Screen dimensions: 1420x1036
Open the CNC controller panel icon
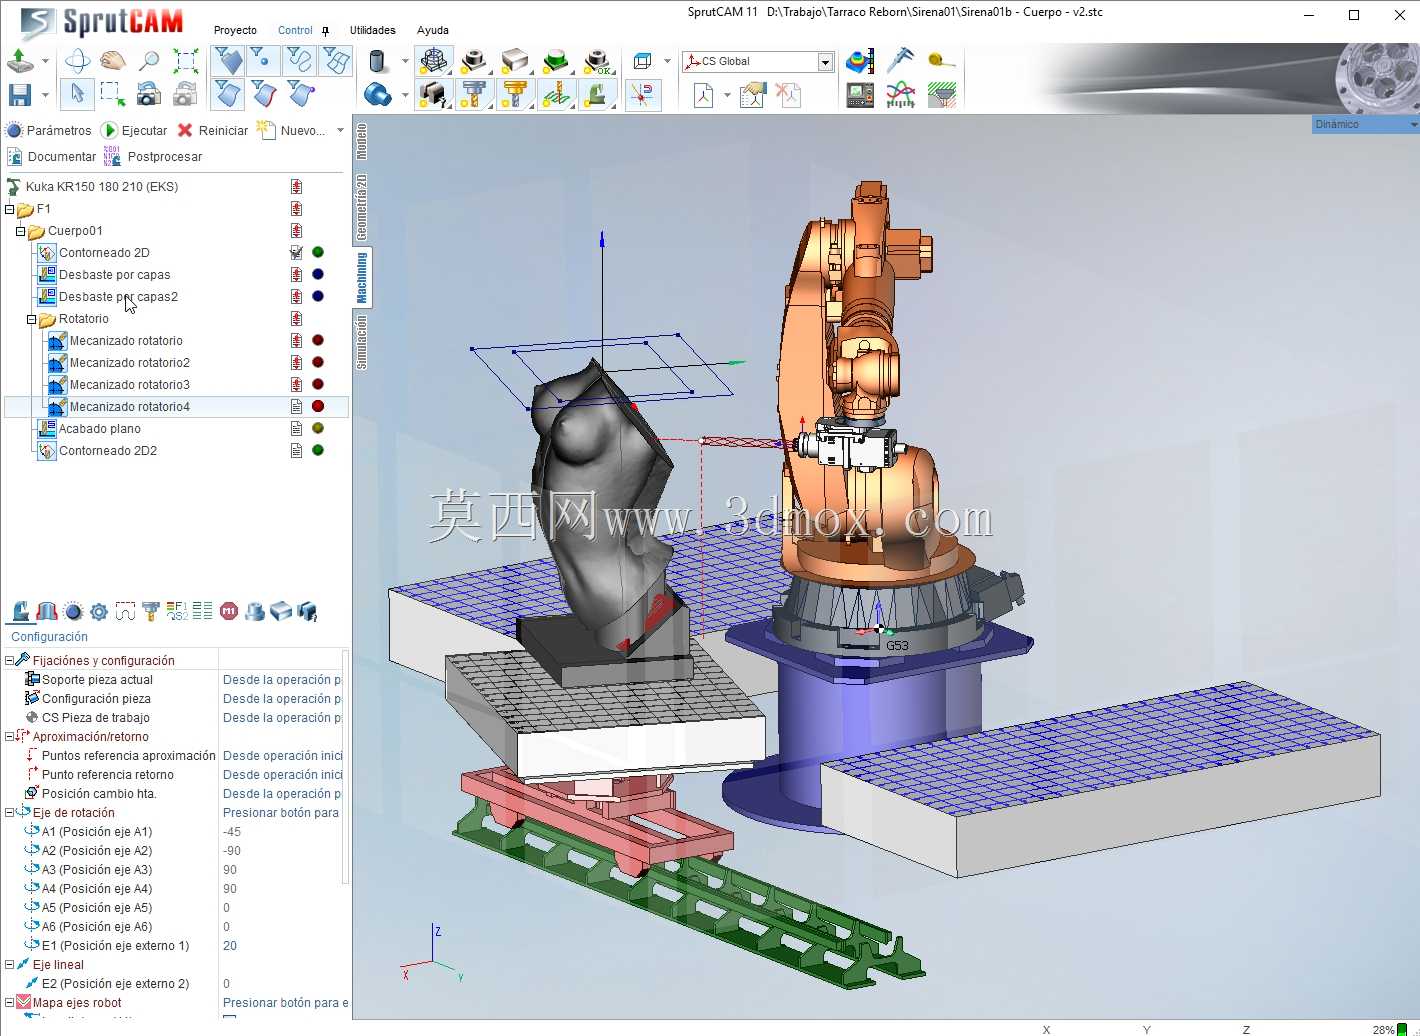click(x=860, y=95)
